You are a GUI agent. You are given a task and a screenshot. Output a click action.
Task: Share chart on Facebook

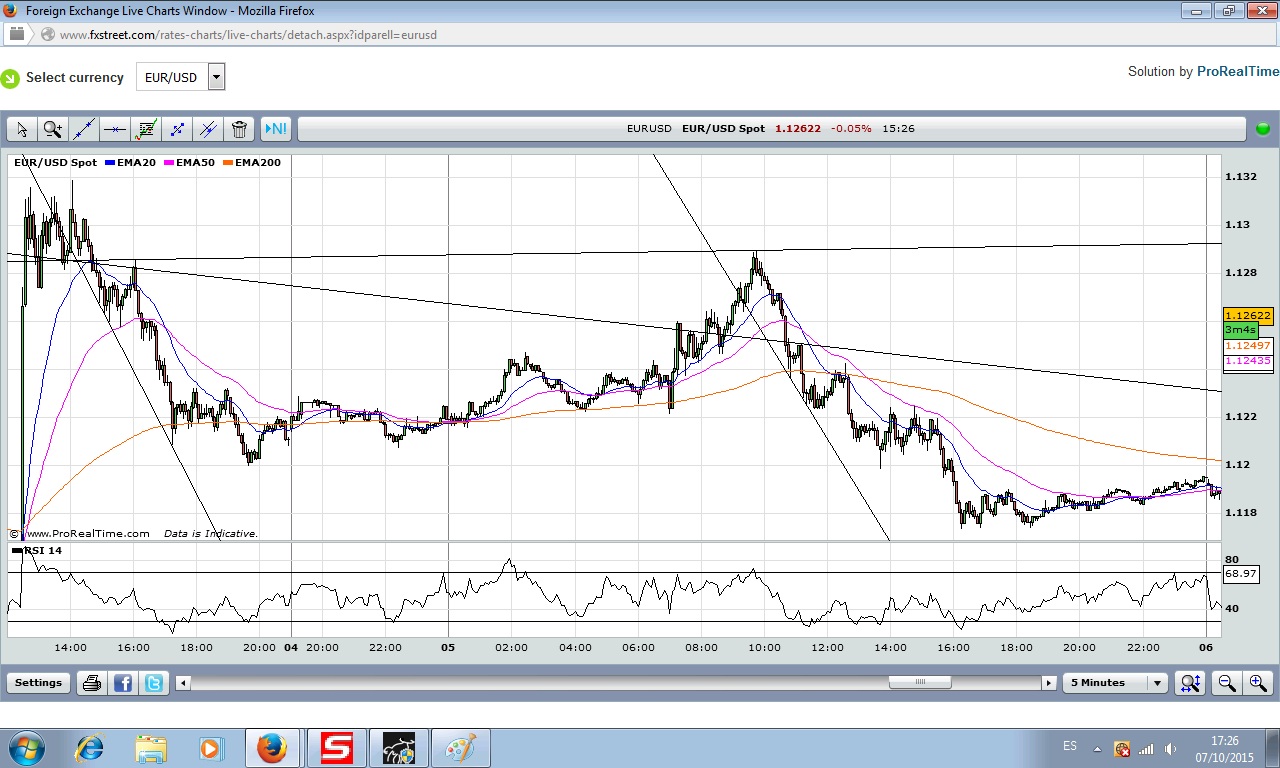click(x=123, y=683)
